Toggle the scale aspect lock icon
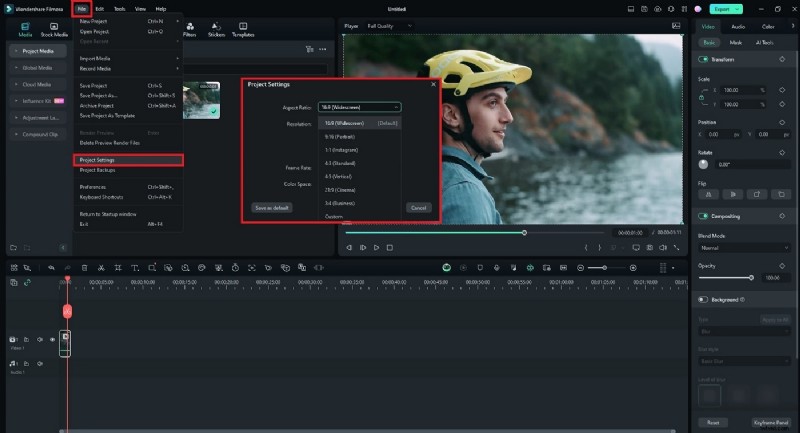The image size is (800, 433). click(702, 97)
